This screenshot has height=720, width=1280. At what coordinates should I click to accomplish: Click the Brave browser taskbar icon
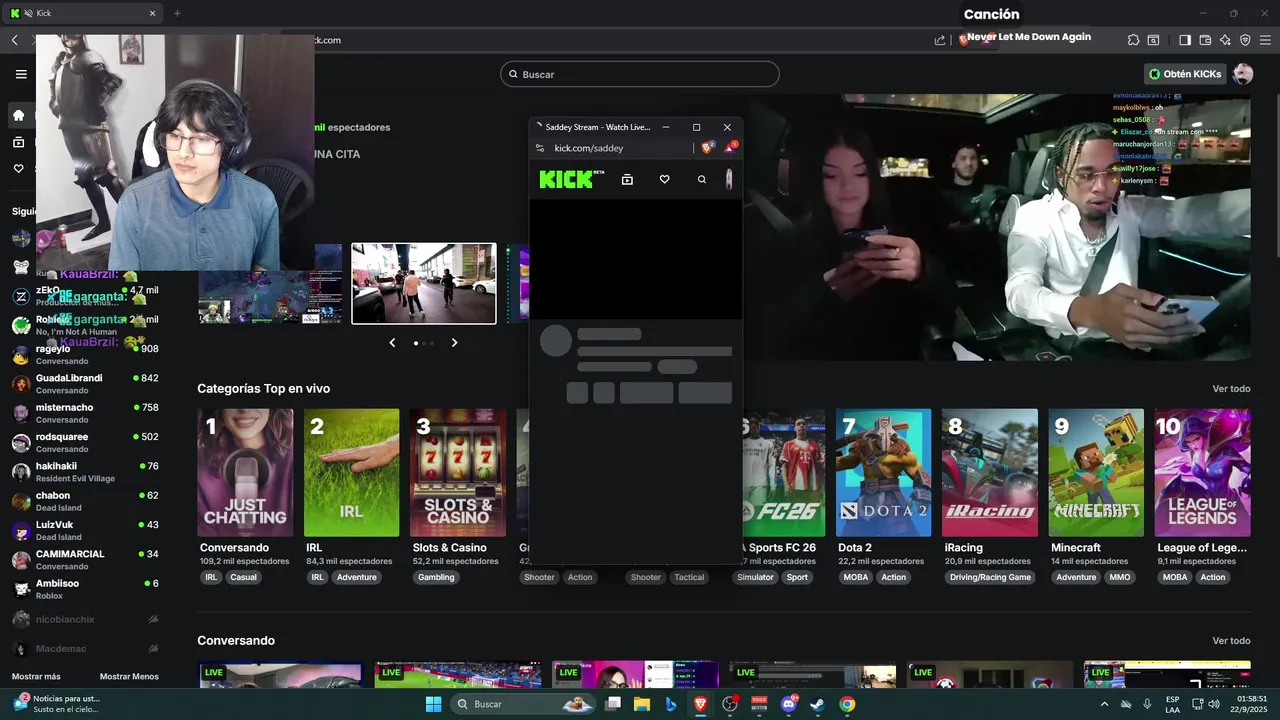[700, 704]
